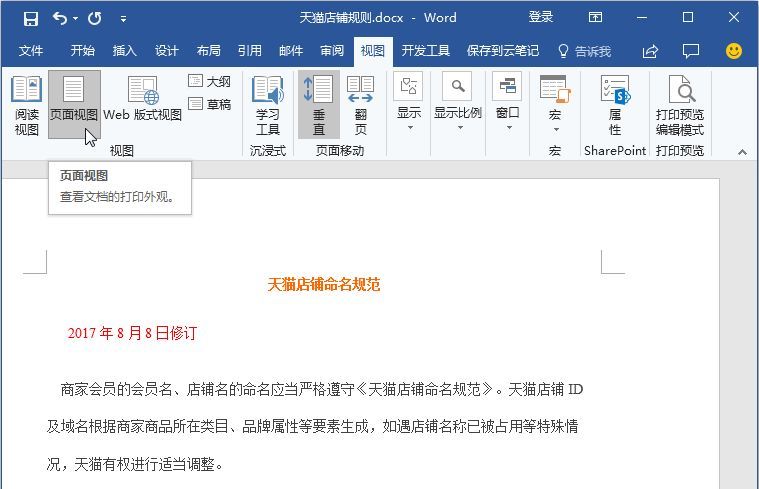This screenshot has height=489, width=759.
Task: Open the 文件 menu
Action: click(x=30, y=51)
